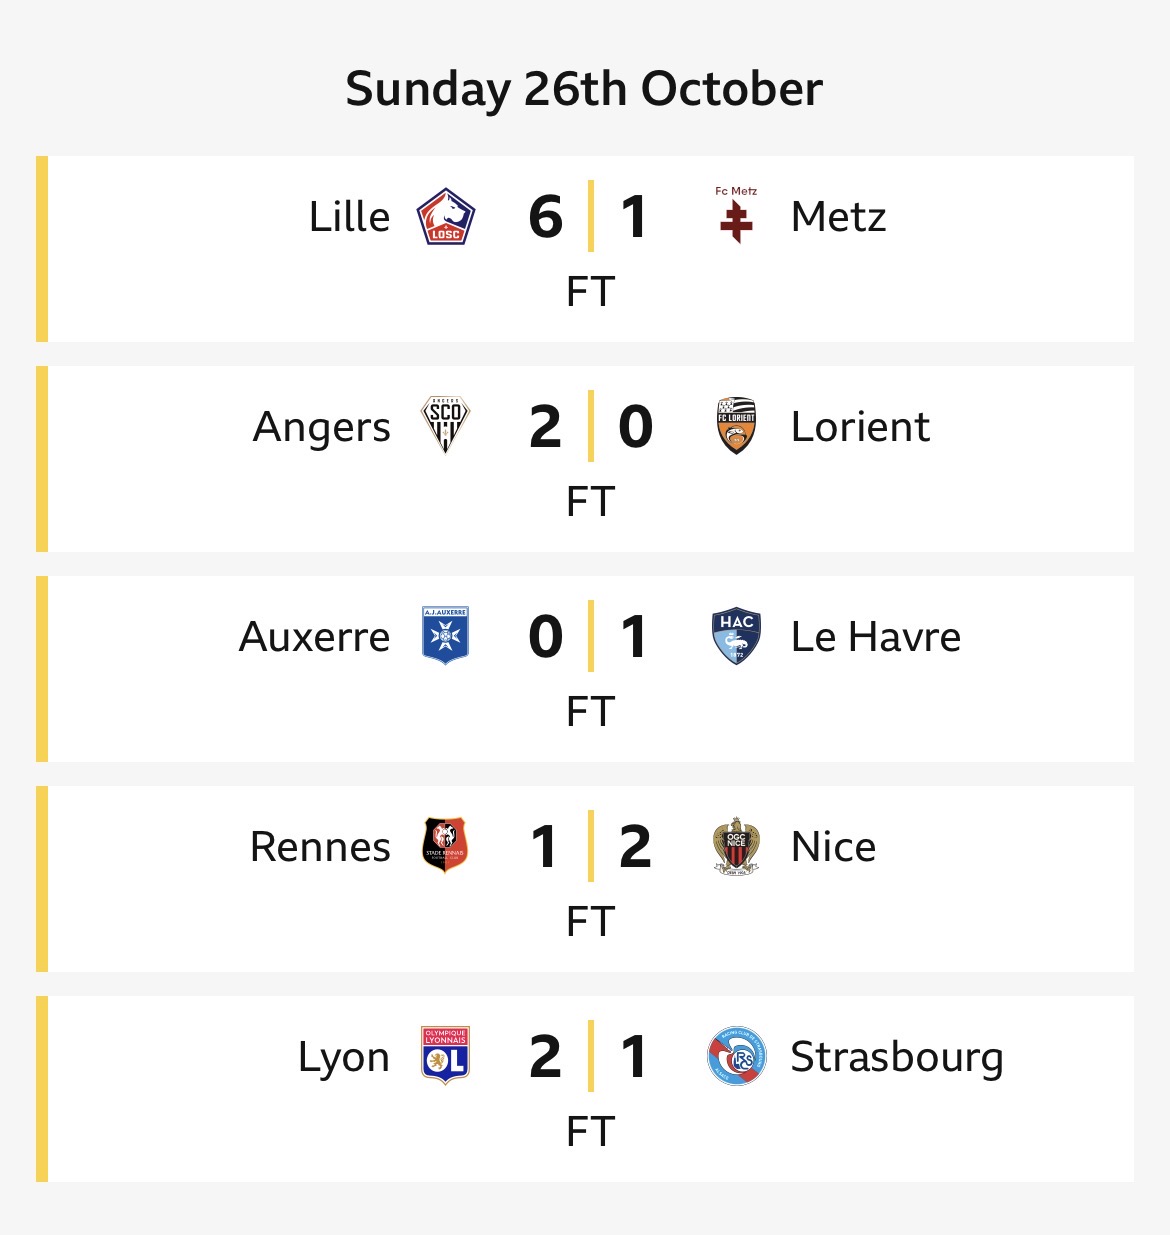
Task: Click the Sunday 26th October heading
Action: pyautogui.click(x=584, y=89)
